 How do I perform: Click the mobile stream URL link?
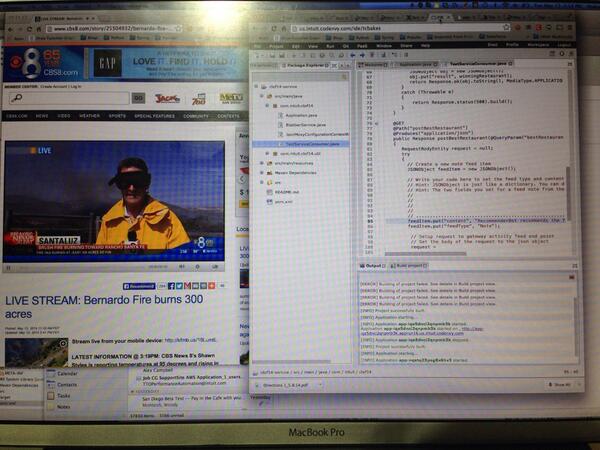click(x=190, y=340)
